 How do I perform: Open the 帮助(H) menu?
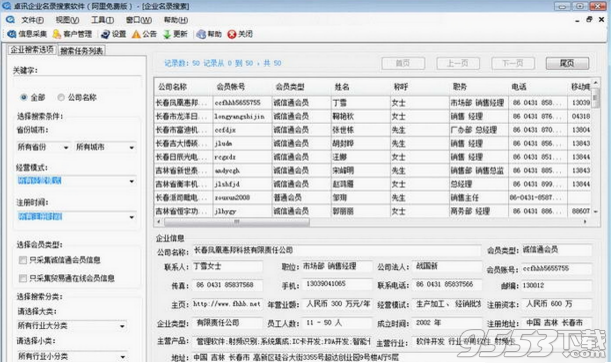coord(176,20)
